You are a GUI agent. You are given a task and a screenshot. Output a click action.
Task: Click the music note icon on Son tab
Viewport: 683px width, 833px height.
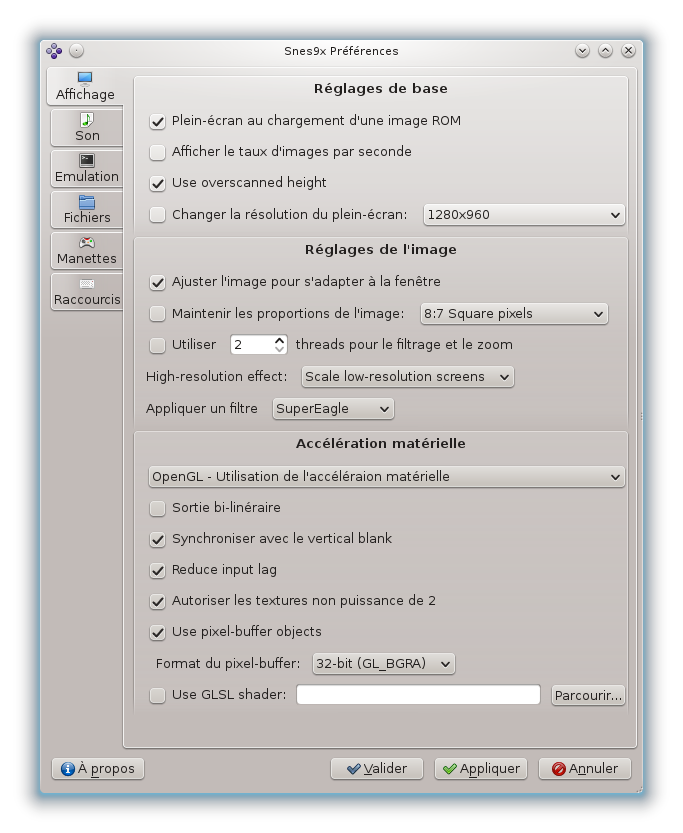pos(87,120)
